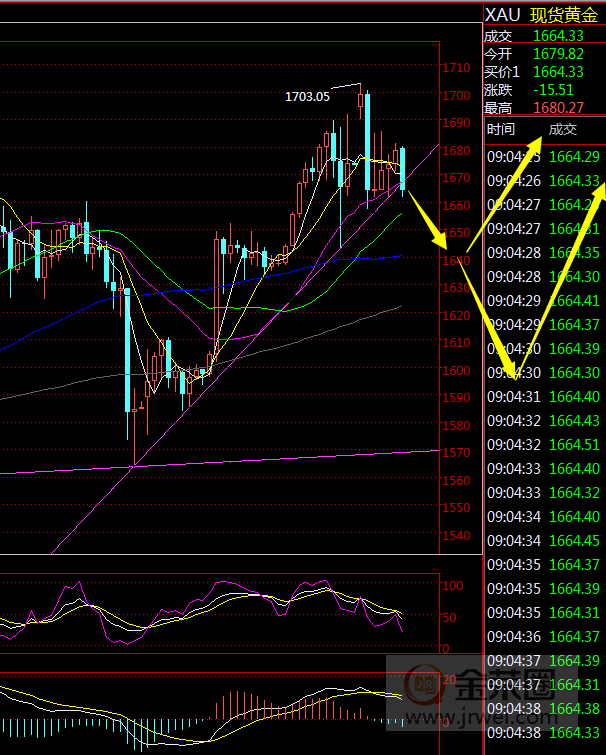This screenshot has height=755, width=606.
Task: Select last tick row 09:04:38 at 1664.33
Action: (x=544, y=733)
